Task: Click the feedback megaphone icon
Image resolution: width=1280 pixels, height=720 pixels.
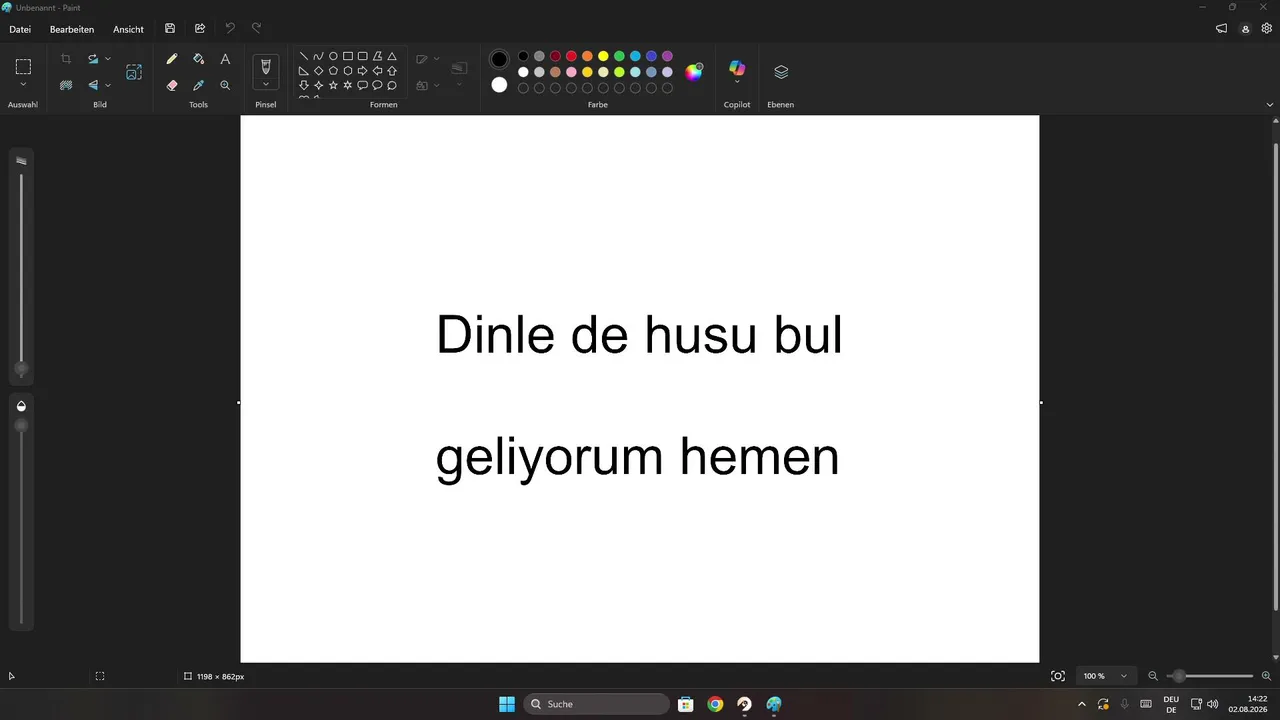Action: (x=1221, y=29)
